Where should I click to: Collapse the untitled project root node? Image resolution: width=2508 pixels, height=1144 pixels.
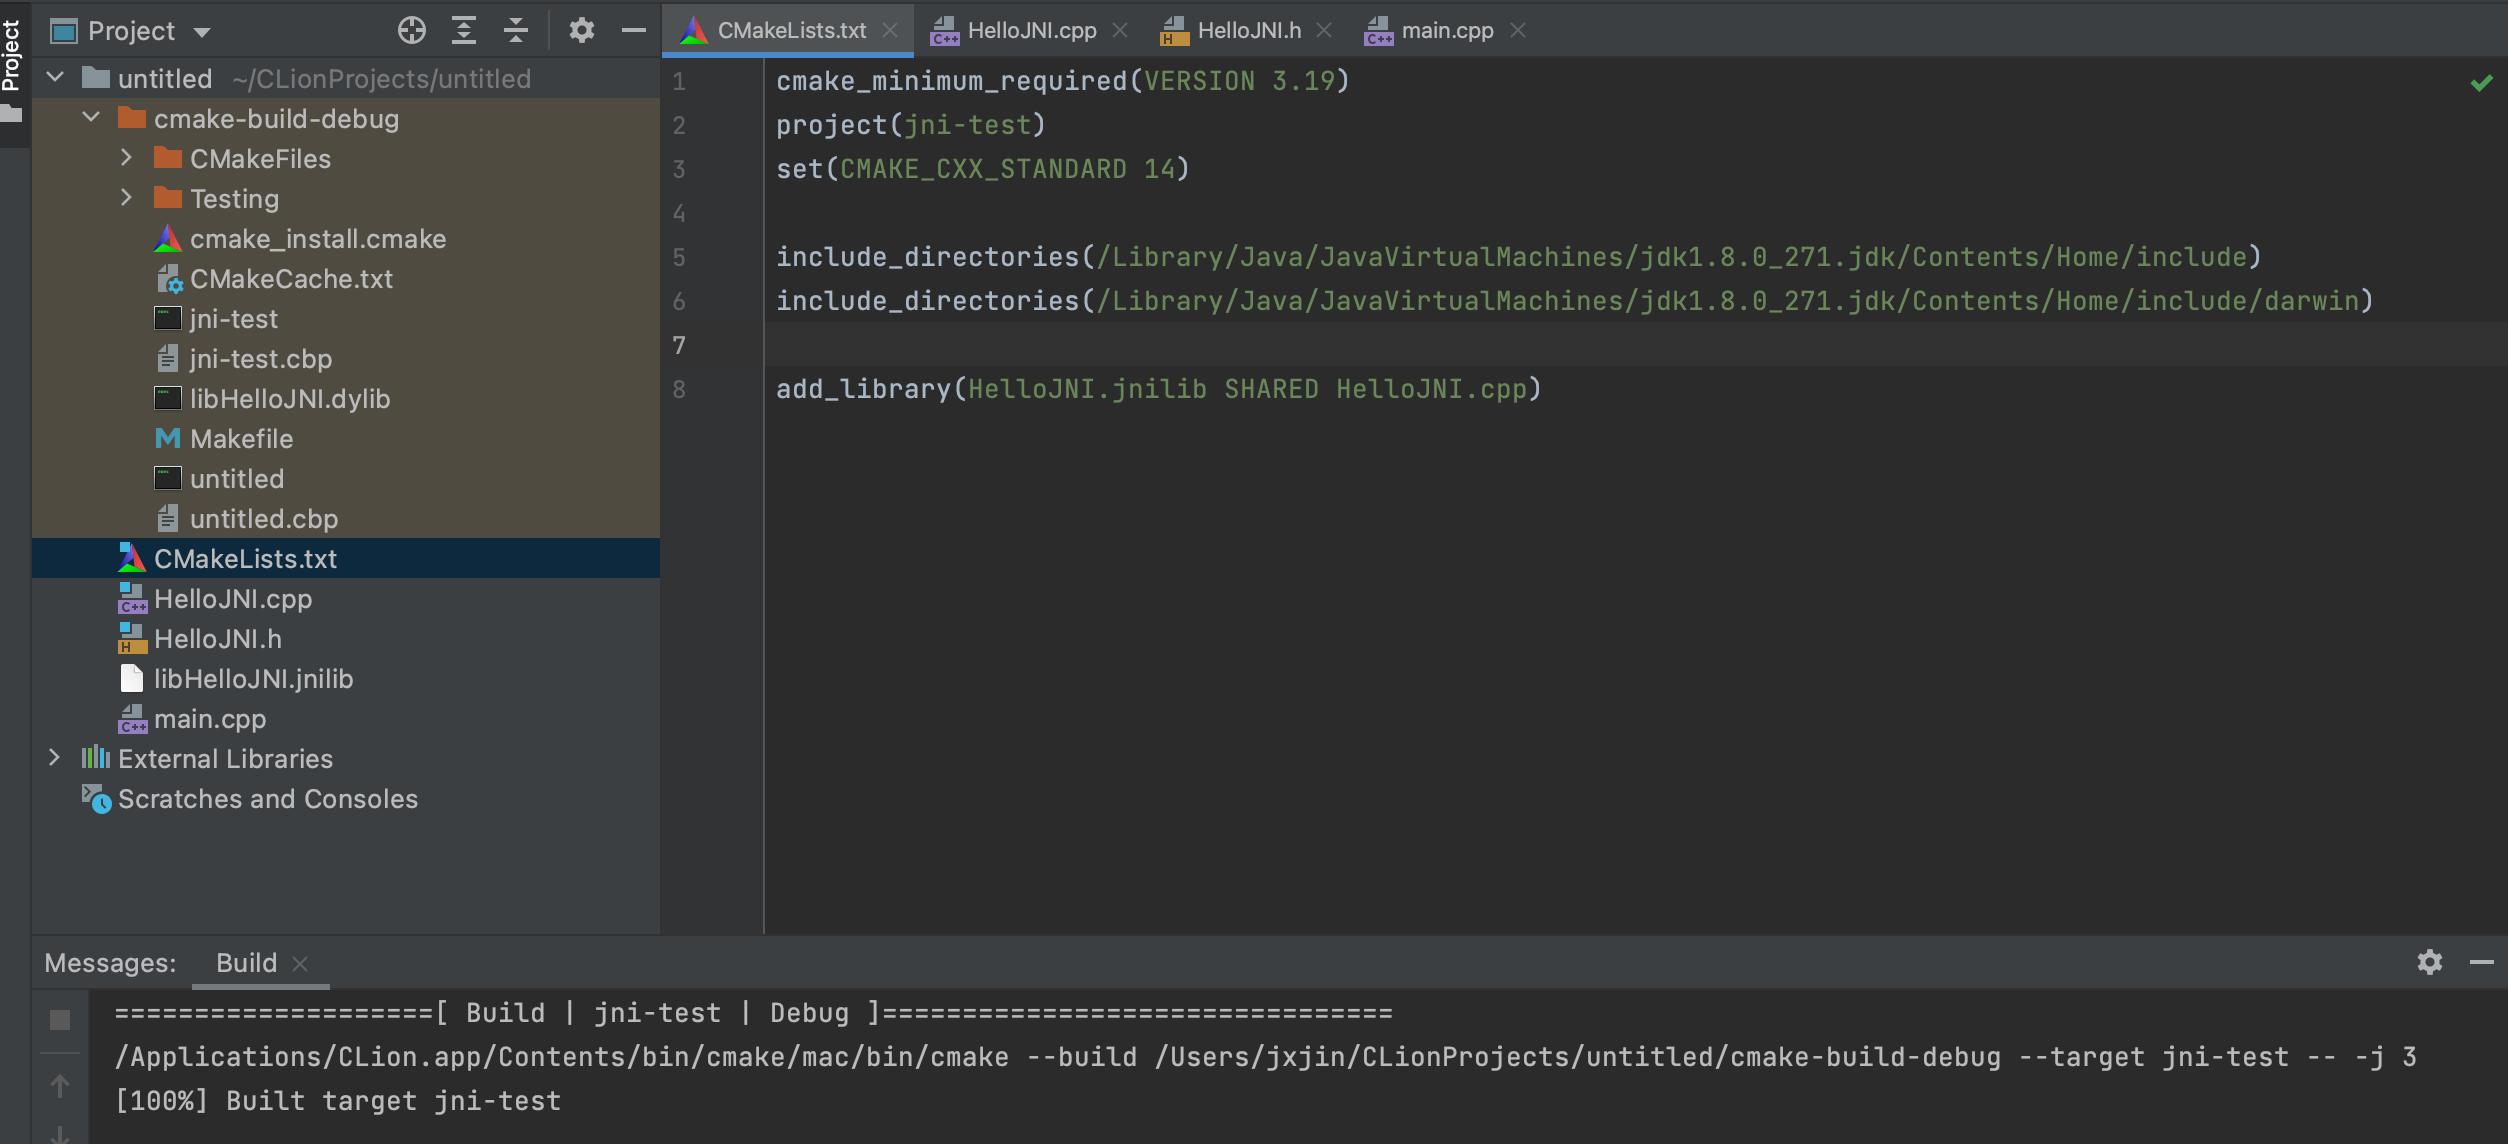coord(56,77)
